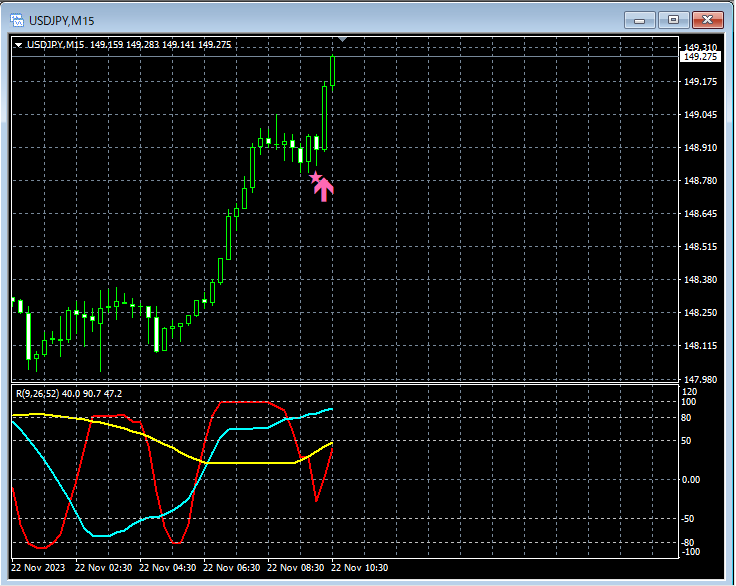This screenshot has width=736, height=586.
Task: Click the chart shift triangle marker at top
Action: 343,39
